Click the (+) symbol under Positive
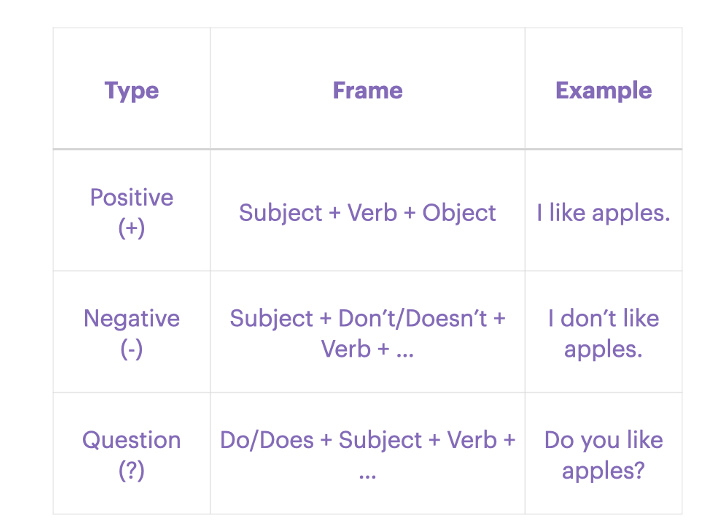Screen dimensions: 718x524 pyautogui.click(x=131, y=228)
